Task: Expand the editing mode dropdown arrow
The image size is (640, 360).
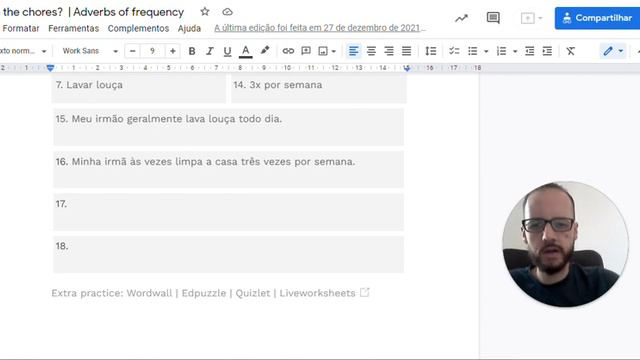Action: 621,51
